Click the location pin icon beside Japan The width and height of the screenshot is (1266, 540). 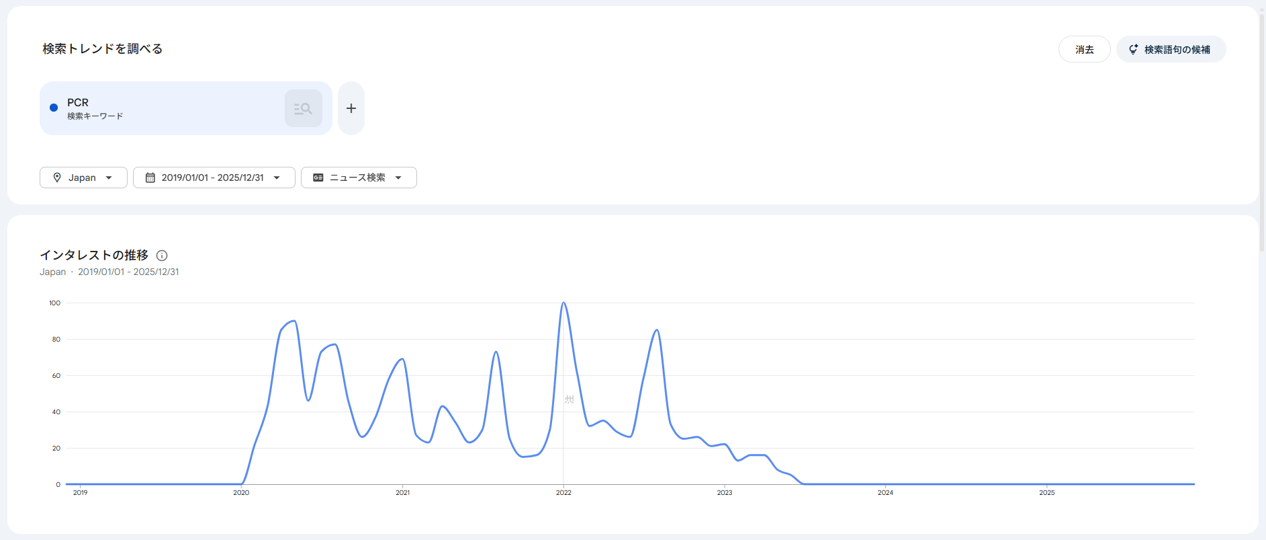click(x=57, y=178)
